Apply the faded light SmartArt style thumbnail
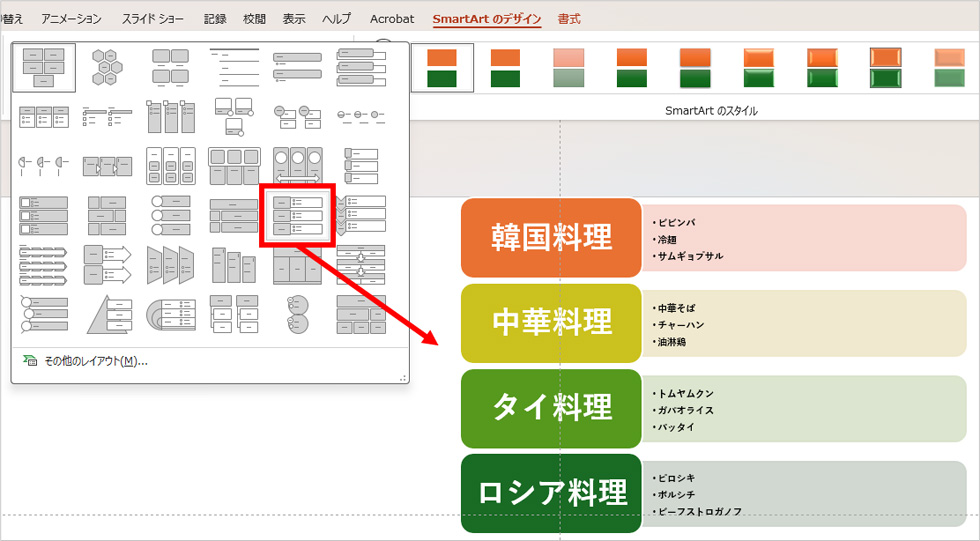This screenshot has height=541, width=980. point(569,68)
